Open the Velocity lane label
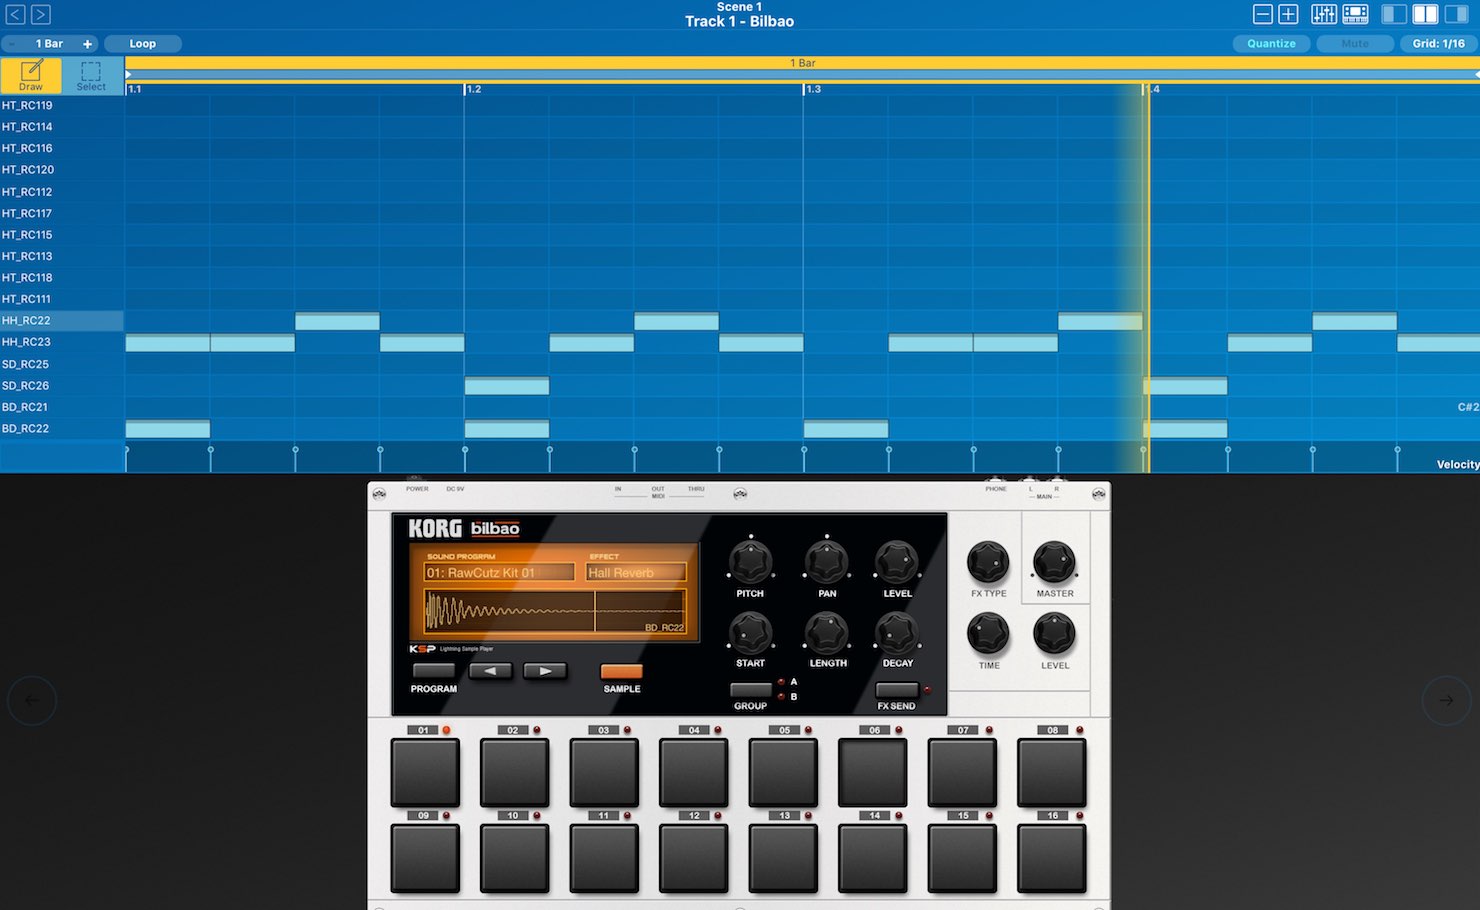This screenshot has width=1480, height=910. [x=1457, y=464]
